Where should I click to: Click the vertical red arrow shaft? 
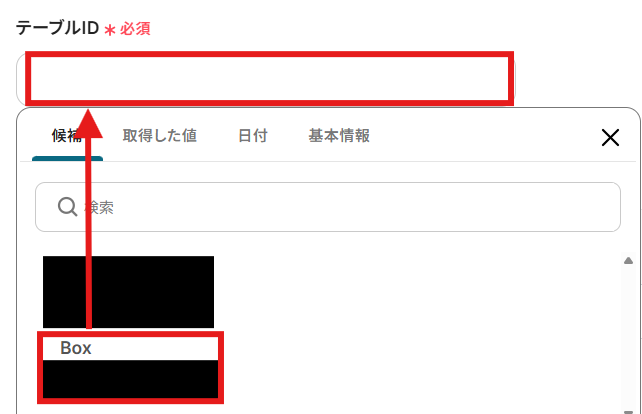(x=89, y=233)
